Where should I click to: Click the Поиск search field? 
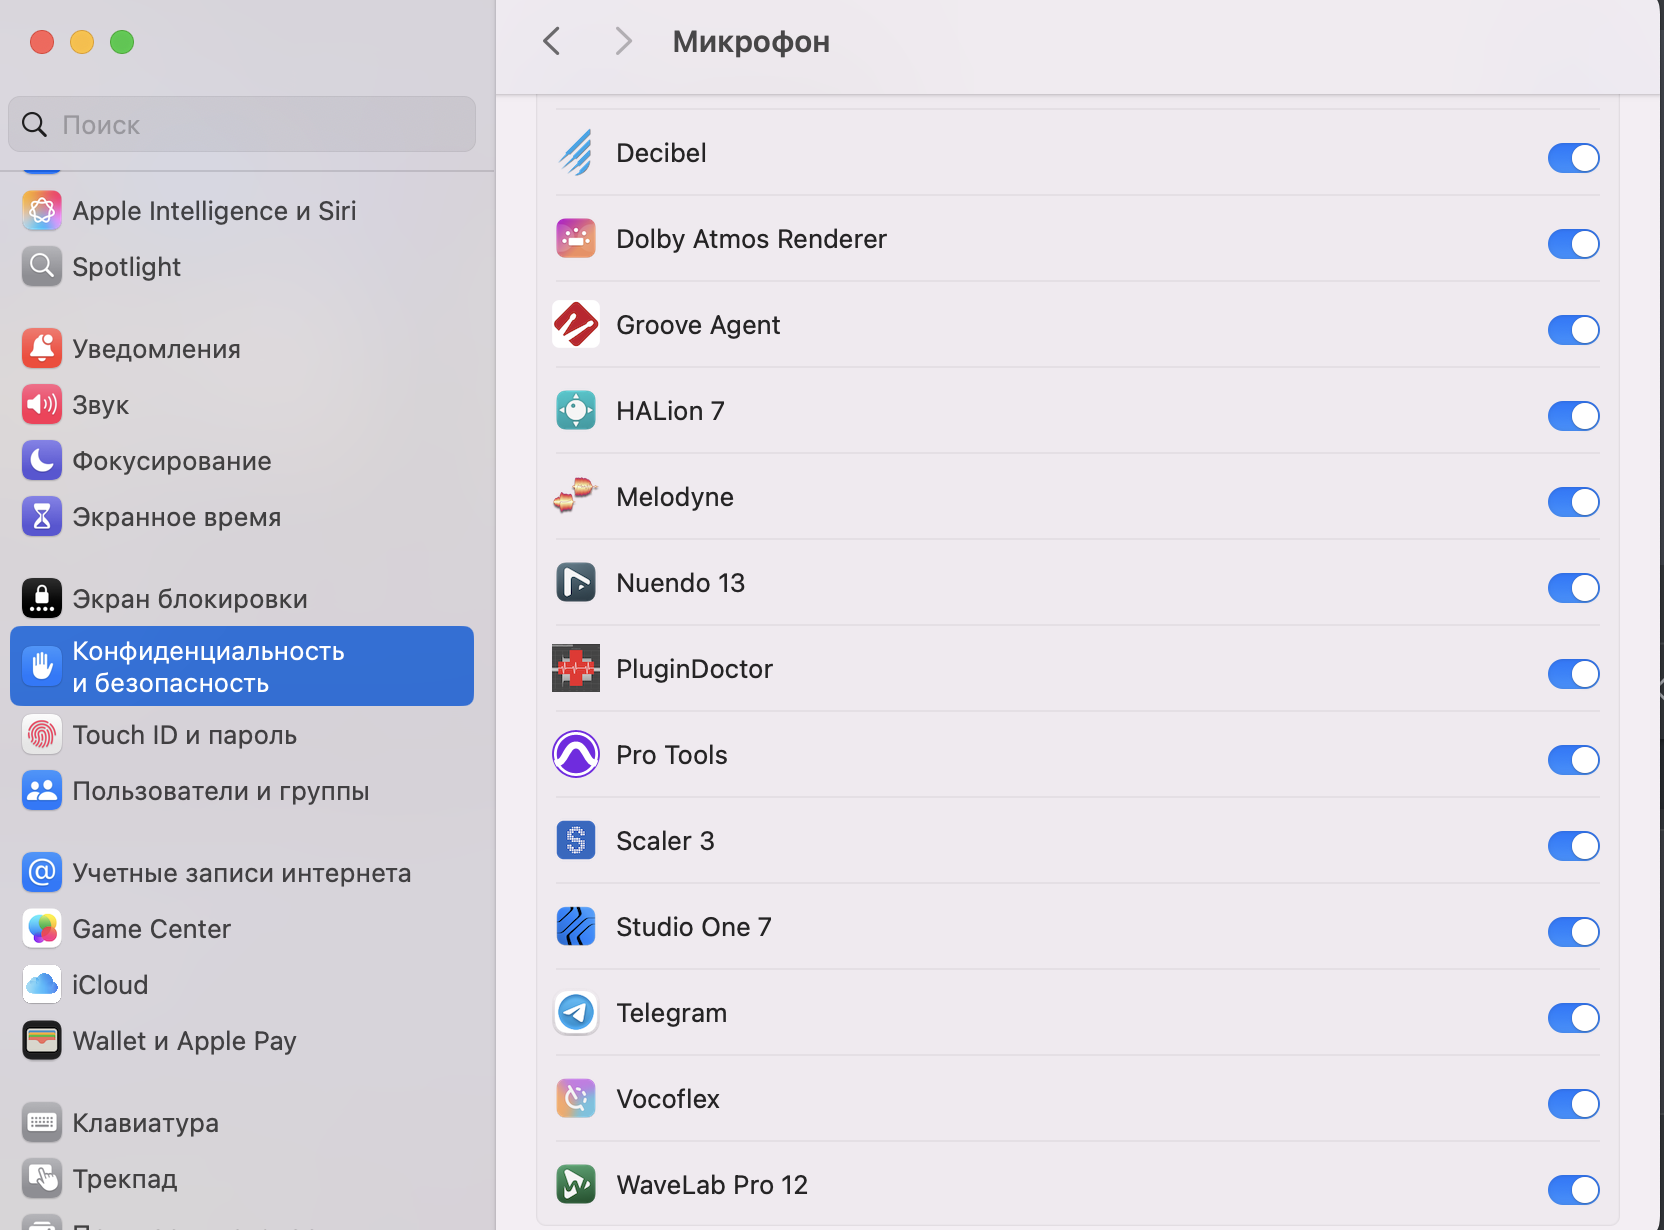(x=242, y=124)
